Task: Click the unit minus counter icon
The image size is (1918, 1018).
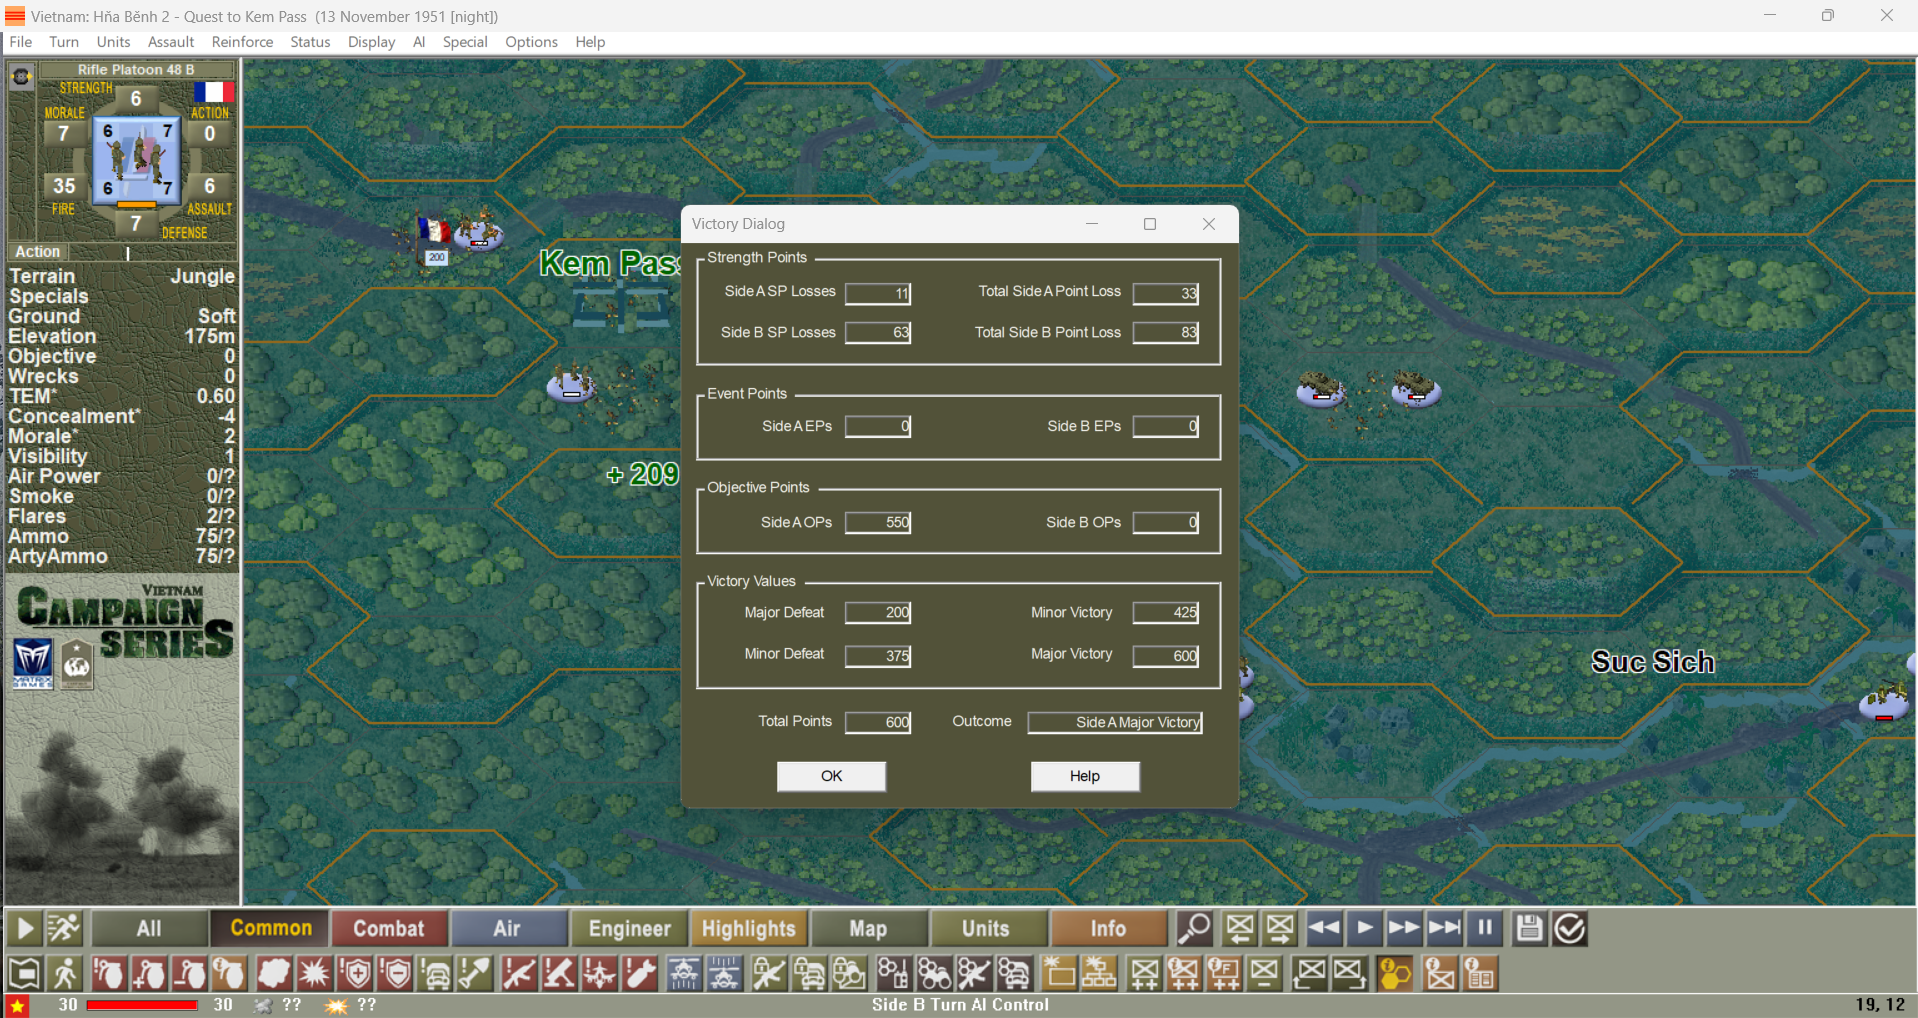Action: point(1265,973)
